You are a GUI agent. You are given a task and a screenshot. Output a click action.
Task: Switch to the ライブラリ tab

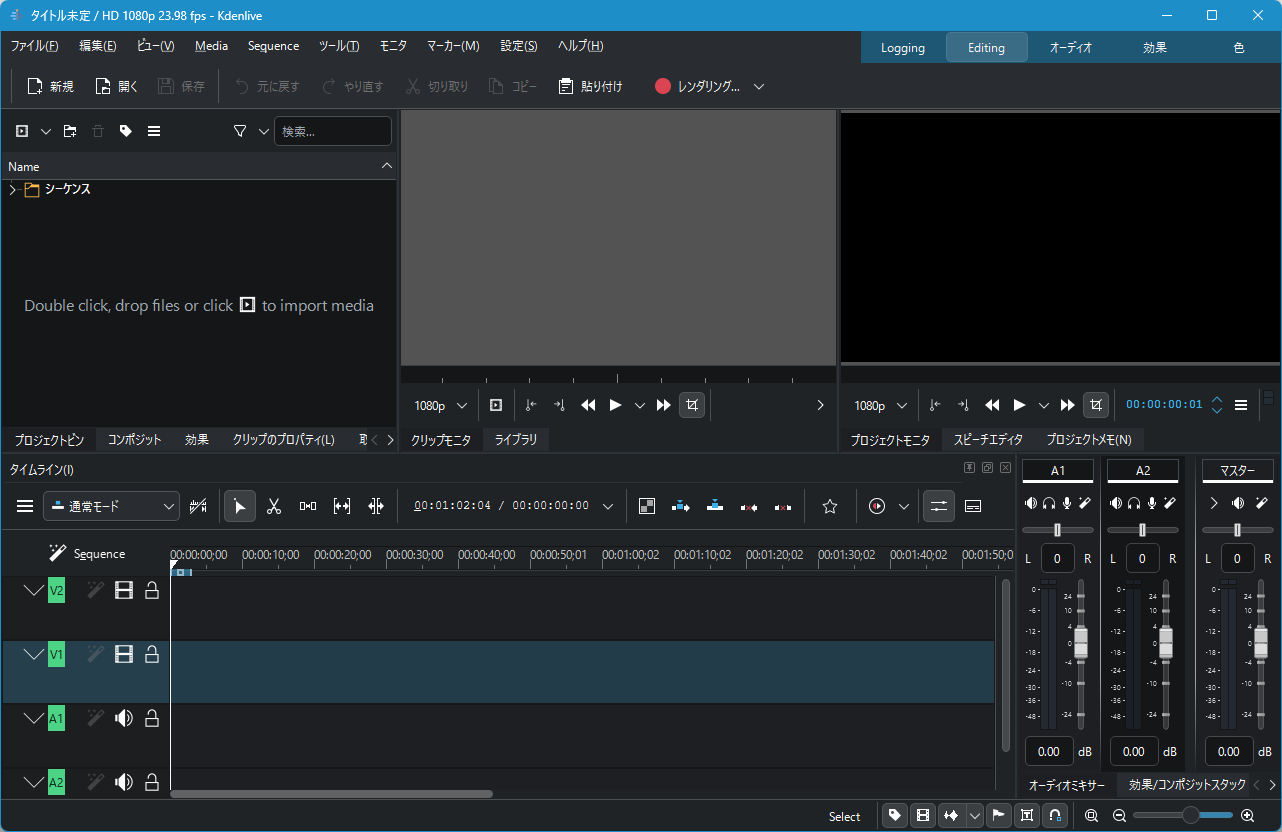point(516,440)
